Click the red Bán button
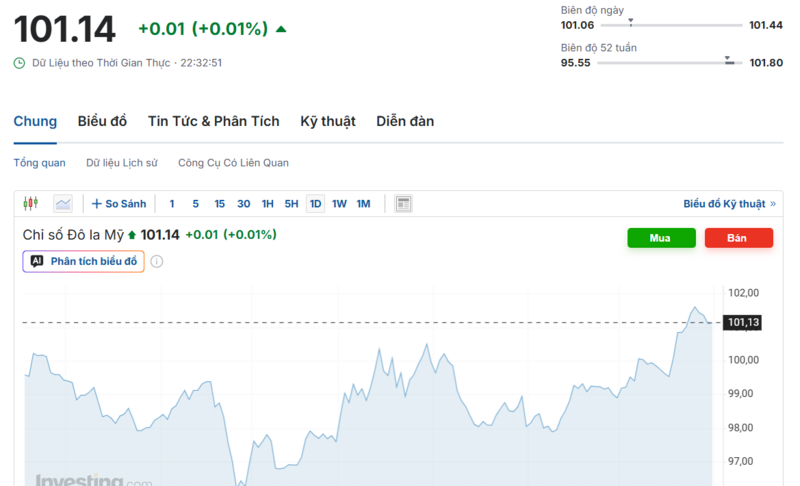 pyautogui.click(x=739, y=238)
